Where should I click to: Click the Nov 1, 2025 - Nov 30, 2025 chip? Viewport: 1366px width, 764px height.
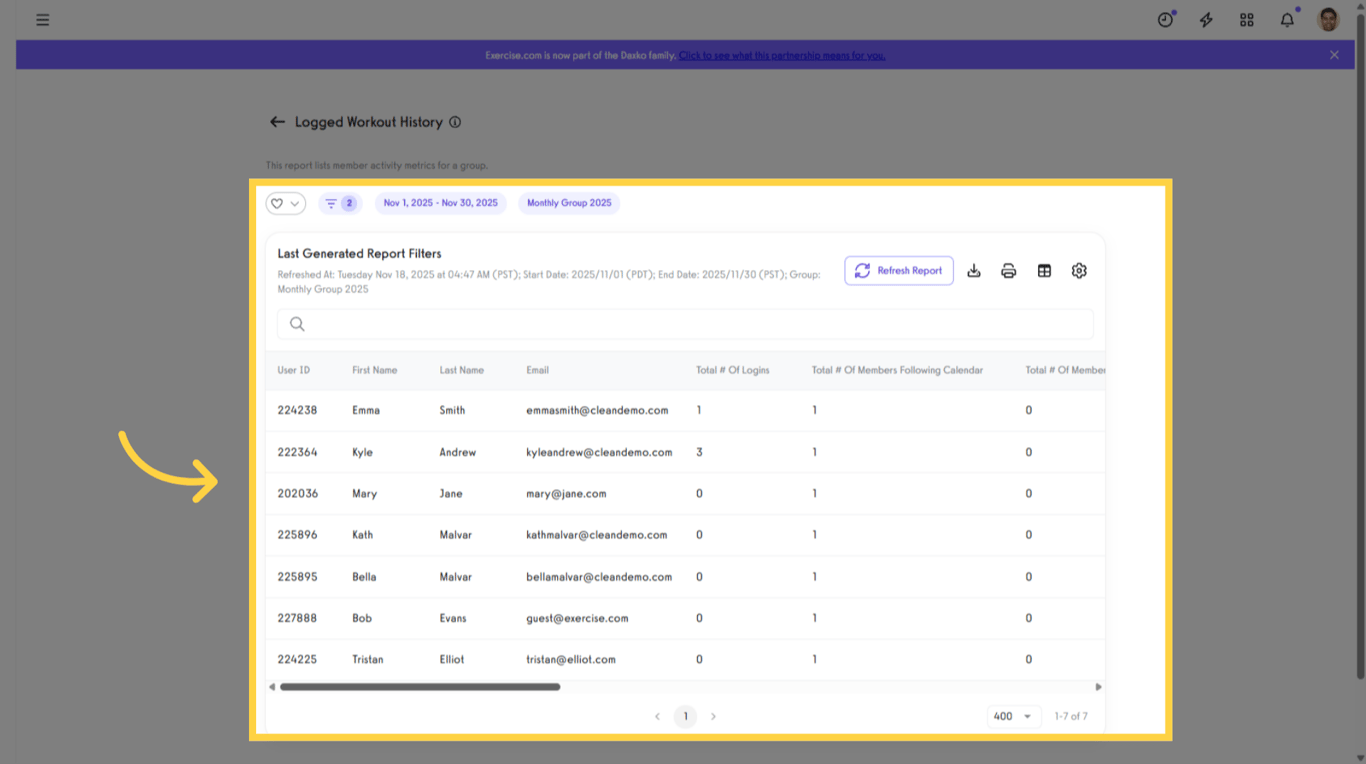click(441, 203)
